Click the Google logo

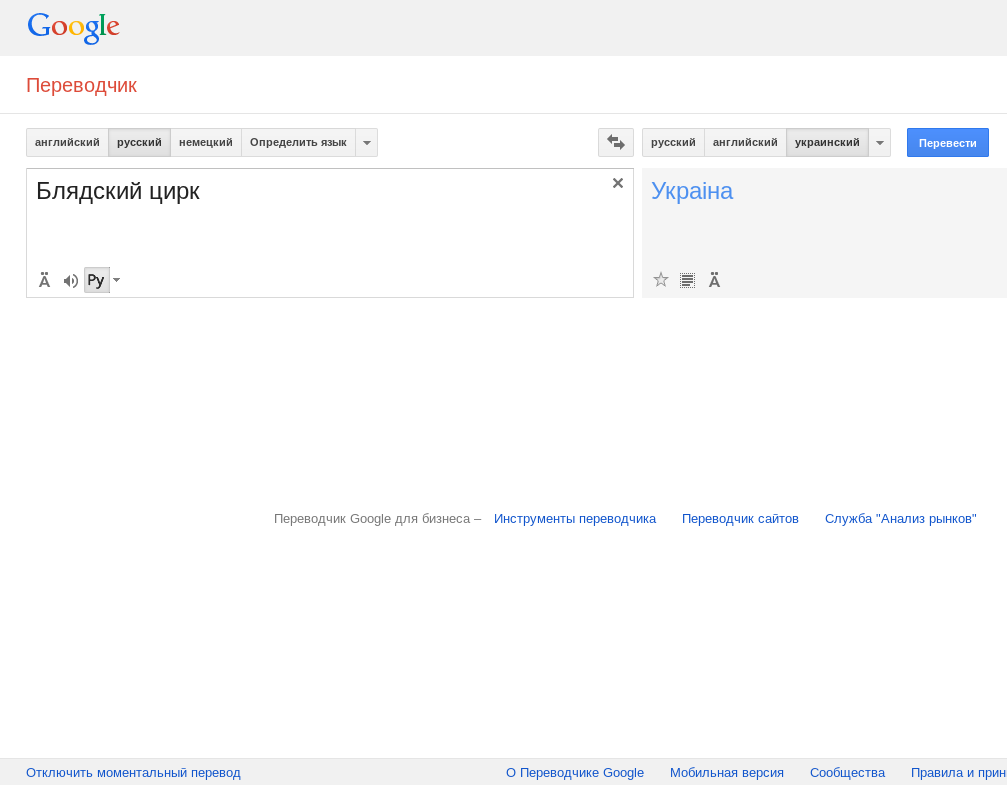click(x=73, y=27)
